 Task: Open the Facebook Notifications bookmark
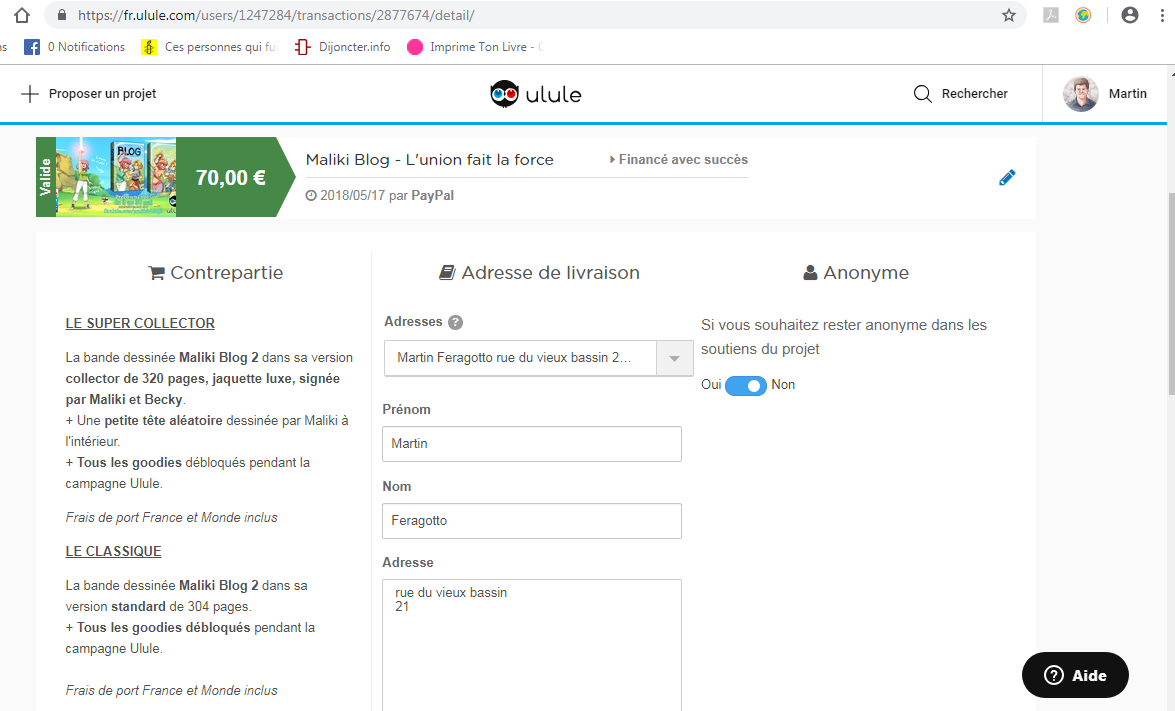click(75, 47)
